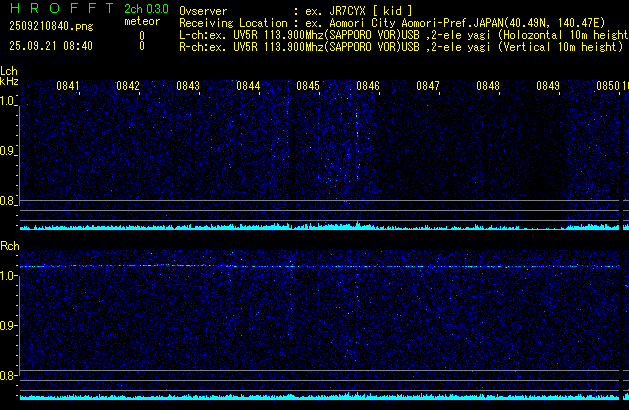Pick the 0848 time marker
Viewport: 629px width, 410px height.
point(488,86)
